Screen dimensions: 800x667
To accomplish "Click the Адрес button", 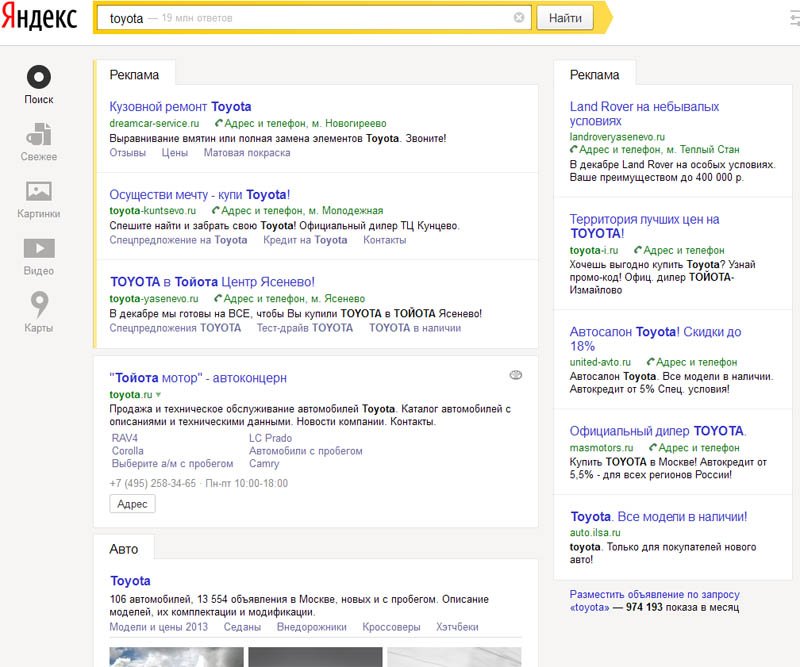I will click(132, 504).
